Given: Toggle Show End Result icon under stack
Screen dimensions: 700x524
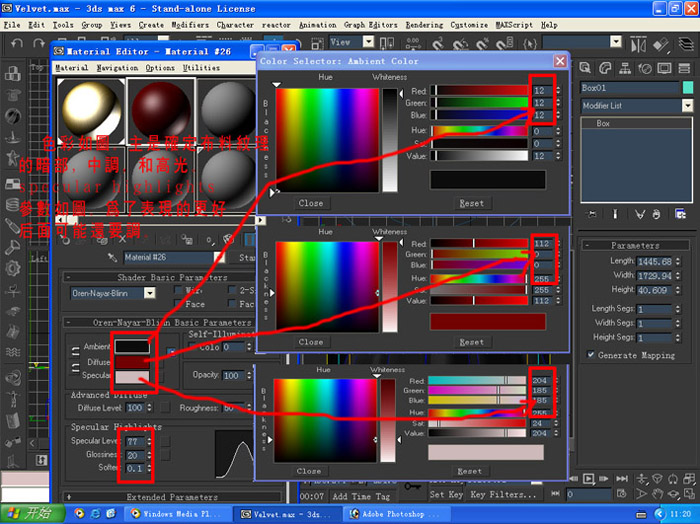Looking at the screenshot, I should click(x=615, y=214).
